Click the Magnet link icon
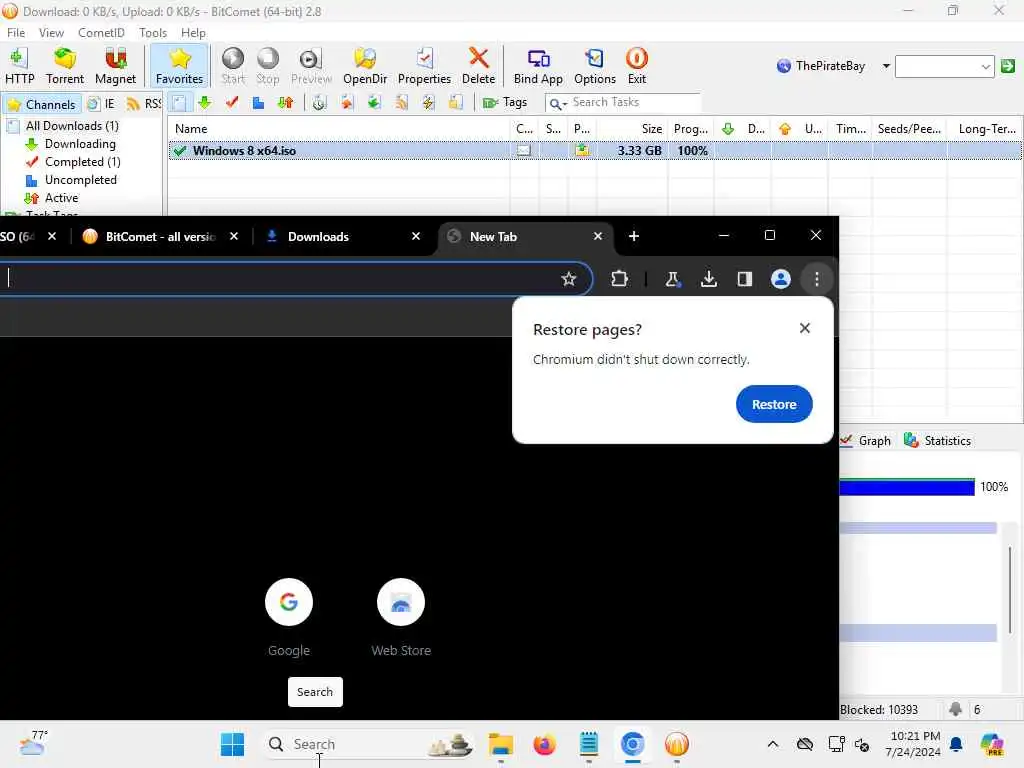The width and height of the screenshot is (1024, 768). pyautogui.click(x=116, y=65)
